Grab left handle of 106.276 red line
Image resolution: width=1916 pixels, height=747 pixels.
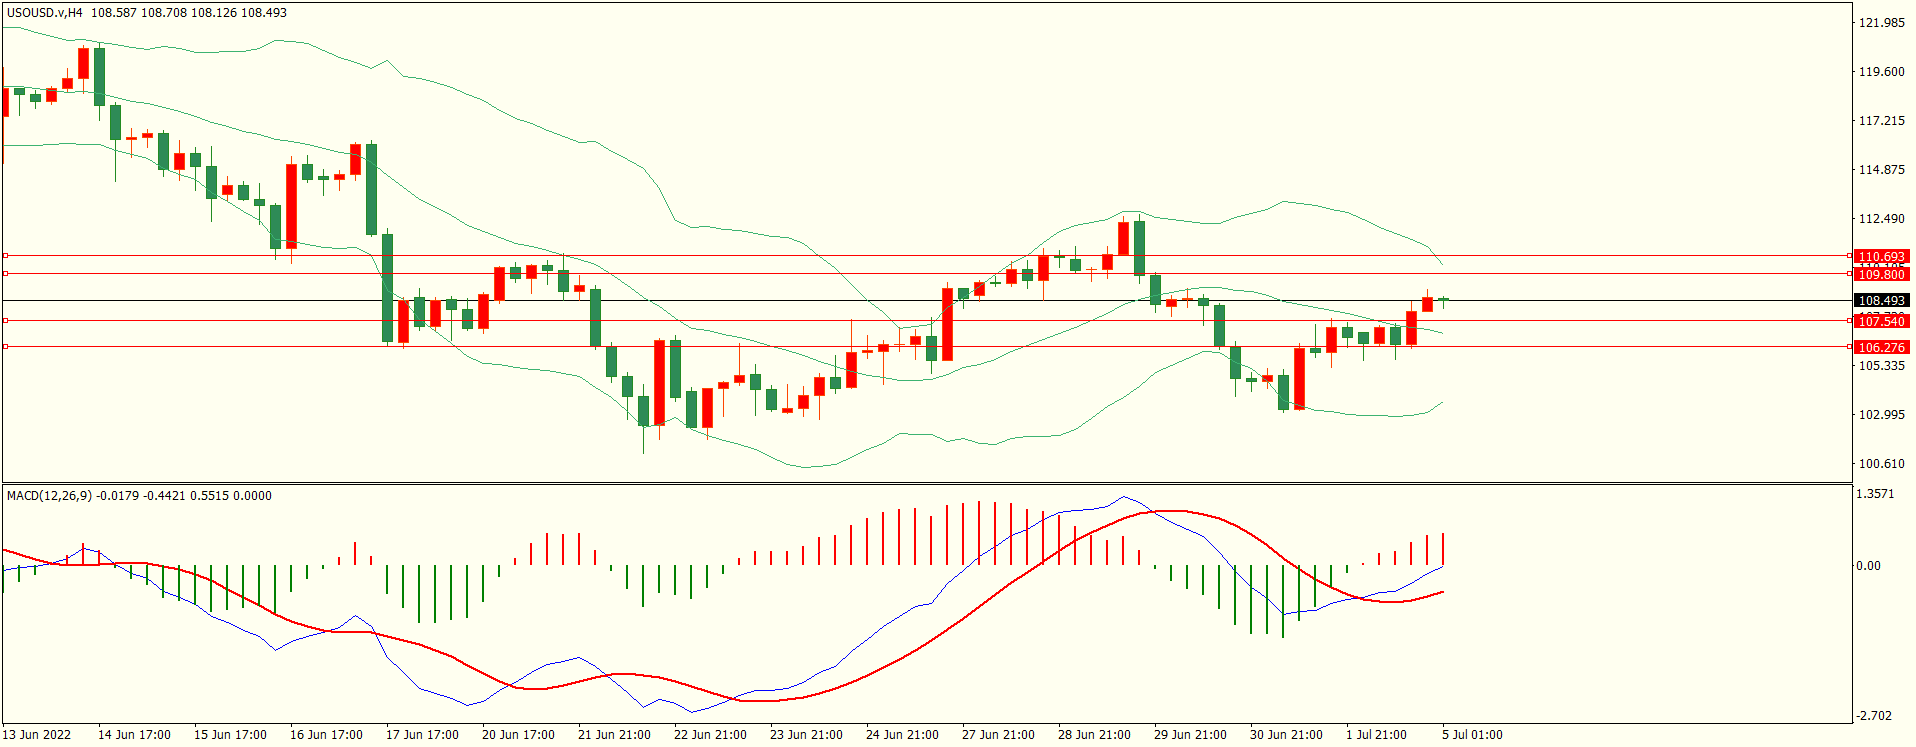coord(5,347)
